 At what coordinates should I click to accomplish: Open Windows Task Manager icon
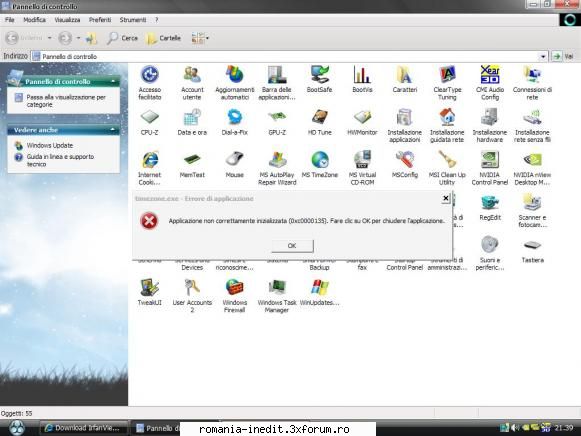(277, 296)
